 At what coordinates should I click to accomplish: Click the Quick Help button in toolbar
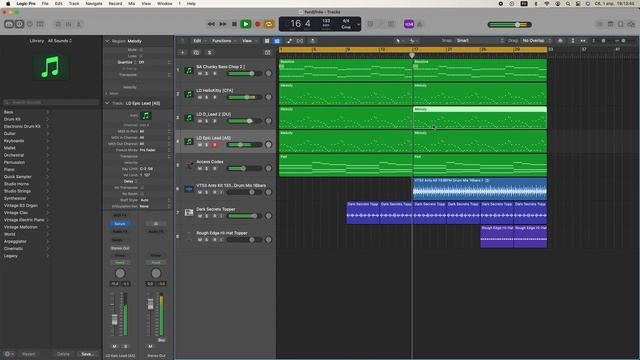coord(30,24)
